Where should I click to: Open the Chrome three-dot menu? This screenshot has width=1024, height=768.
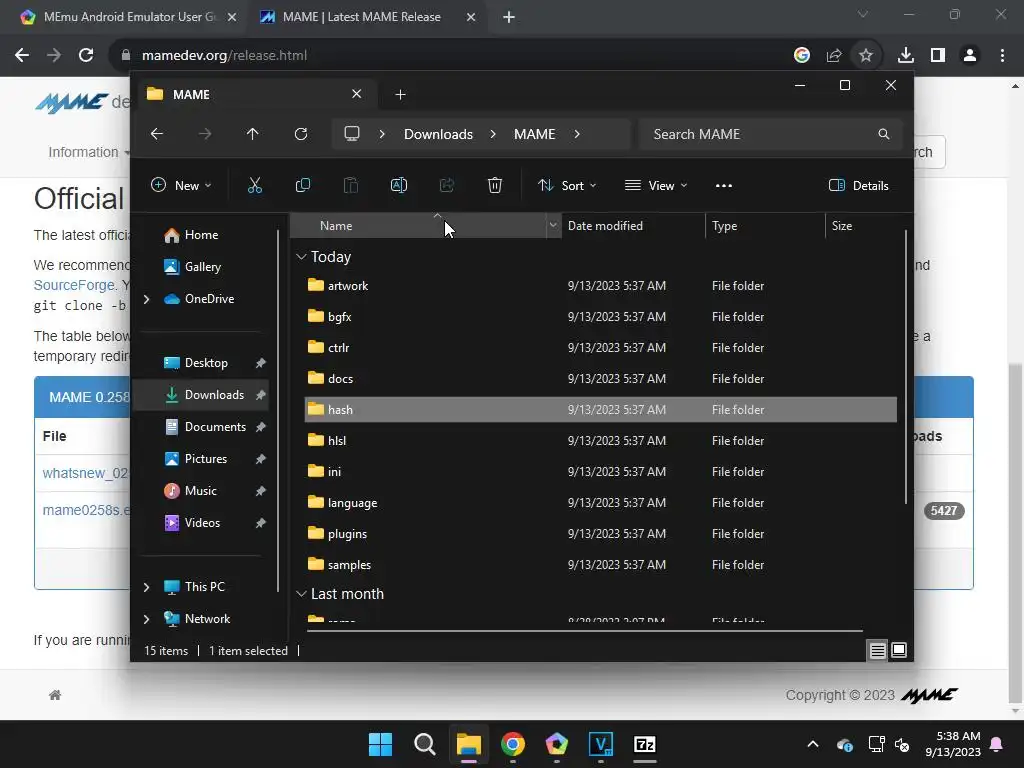[1002, 56]
